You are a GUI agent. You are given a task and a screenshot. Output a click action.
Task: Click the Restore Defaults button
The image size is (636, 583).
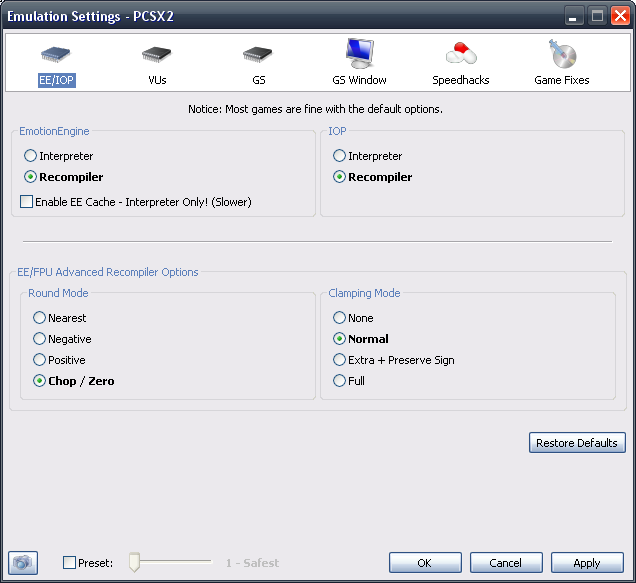pos(577,443)
